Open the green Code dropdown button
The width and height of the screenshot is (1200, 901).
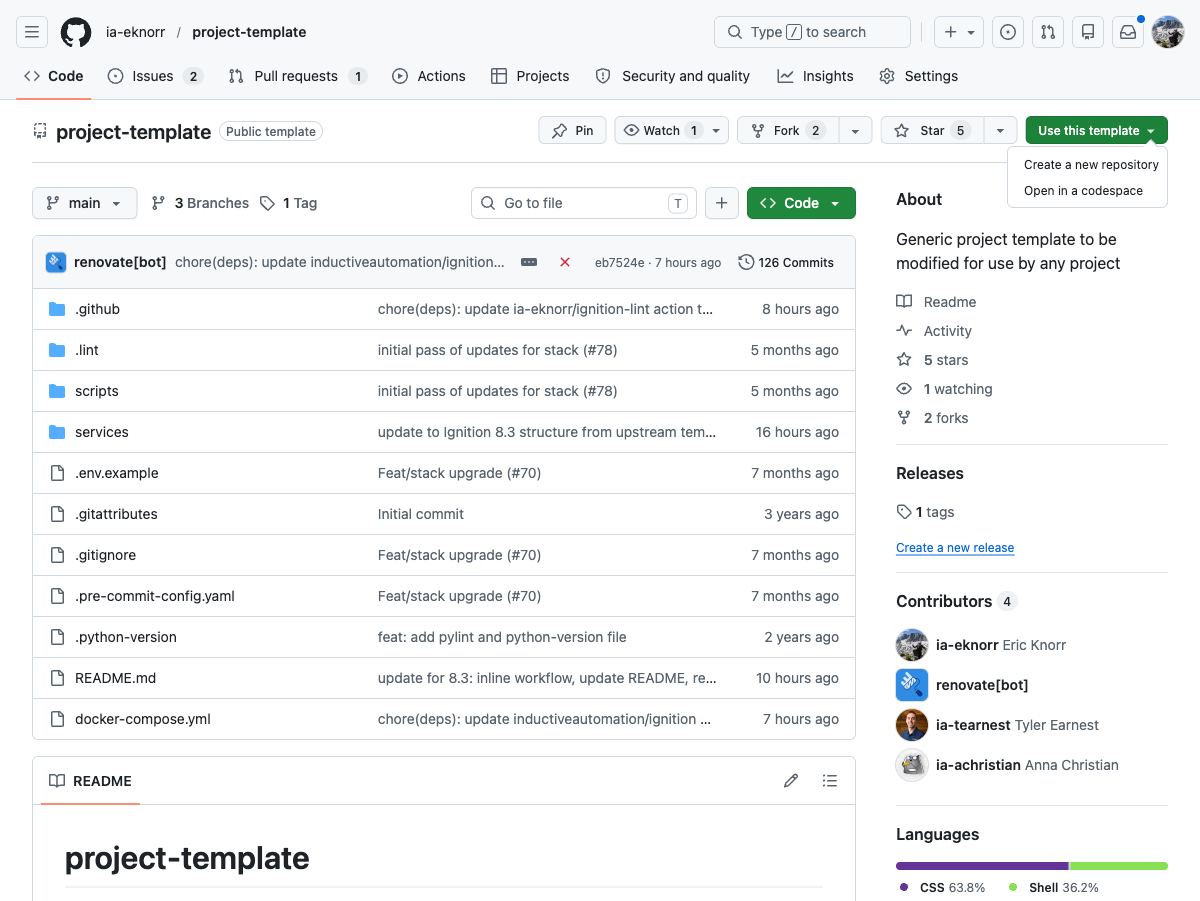[x=801, y=203]
